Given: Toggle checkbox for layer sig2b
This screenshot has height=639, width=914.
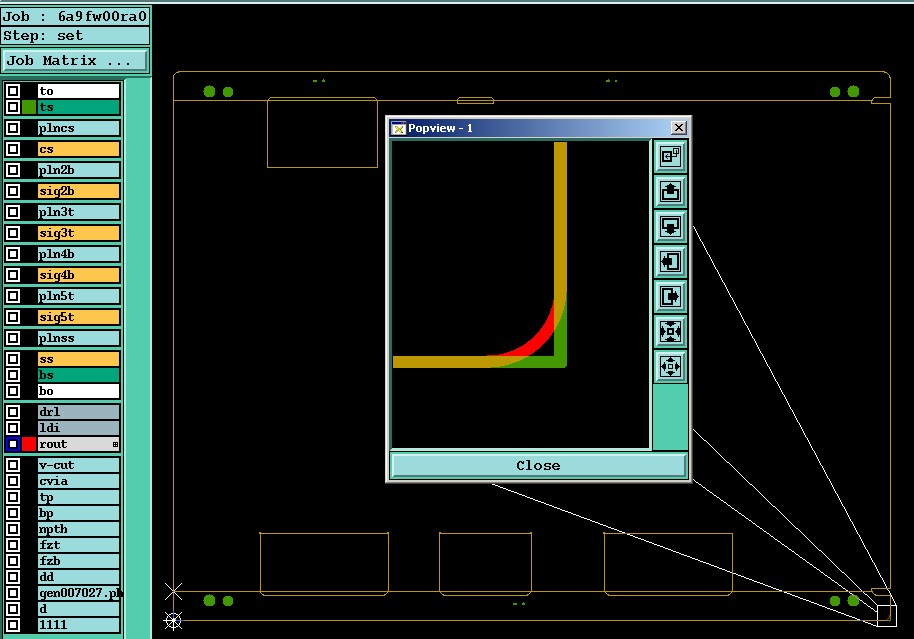Looking at the screenshot, I should [x=13, y=191].
